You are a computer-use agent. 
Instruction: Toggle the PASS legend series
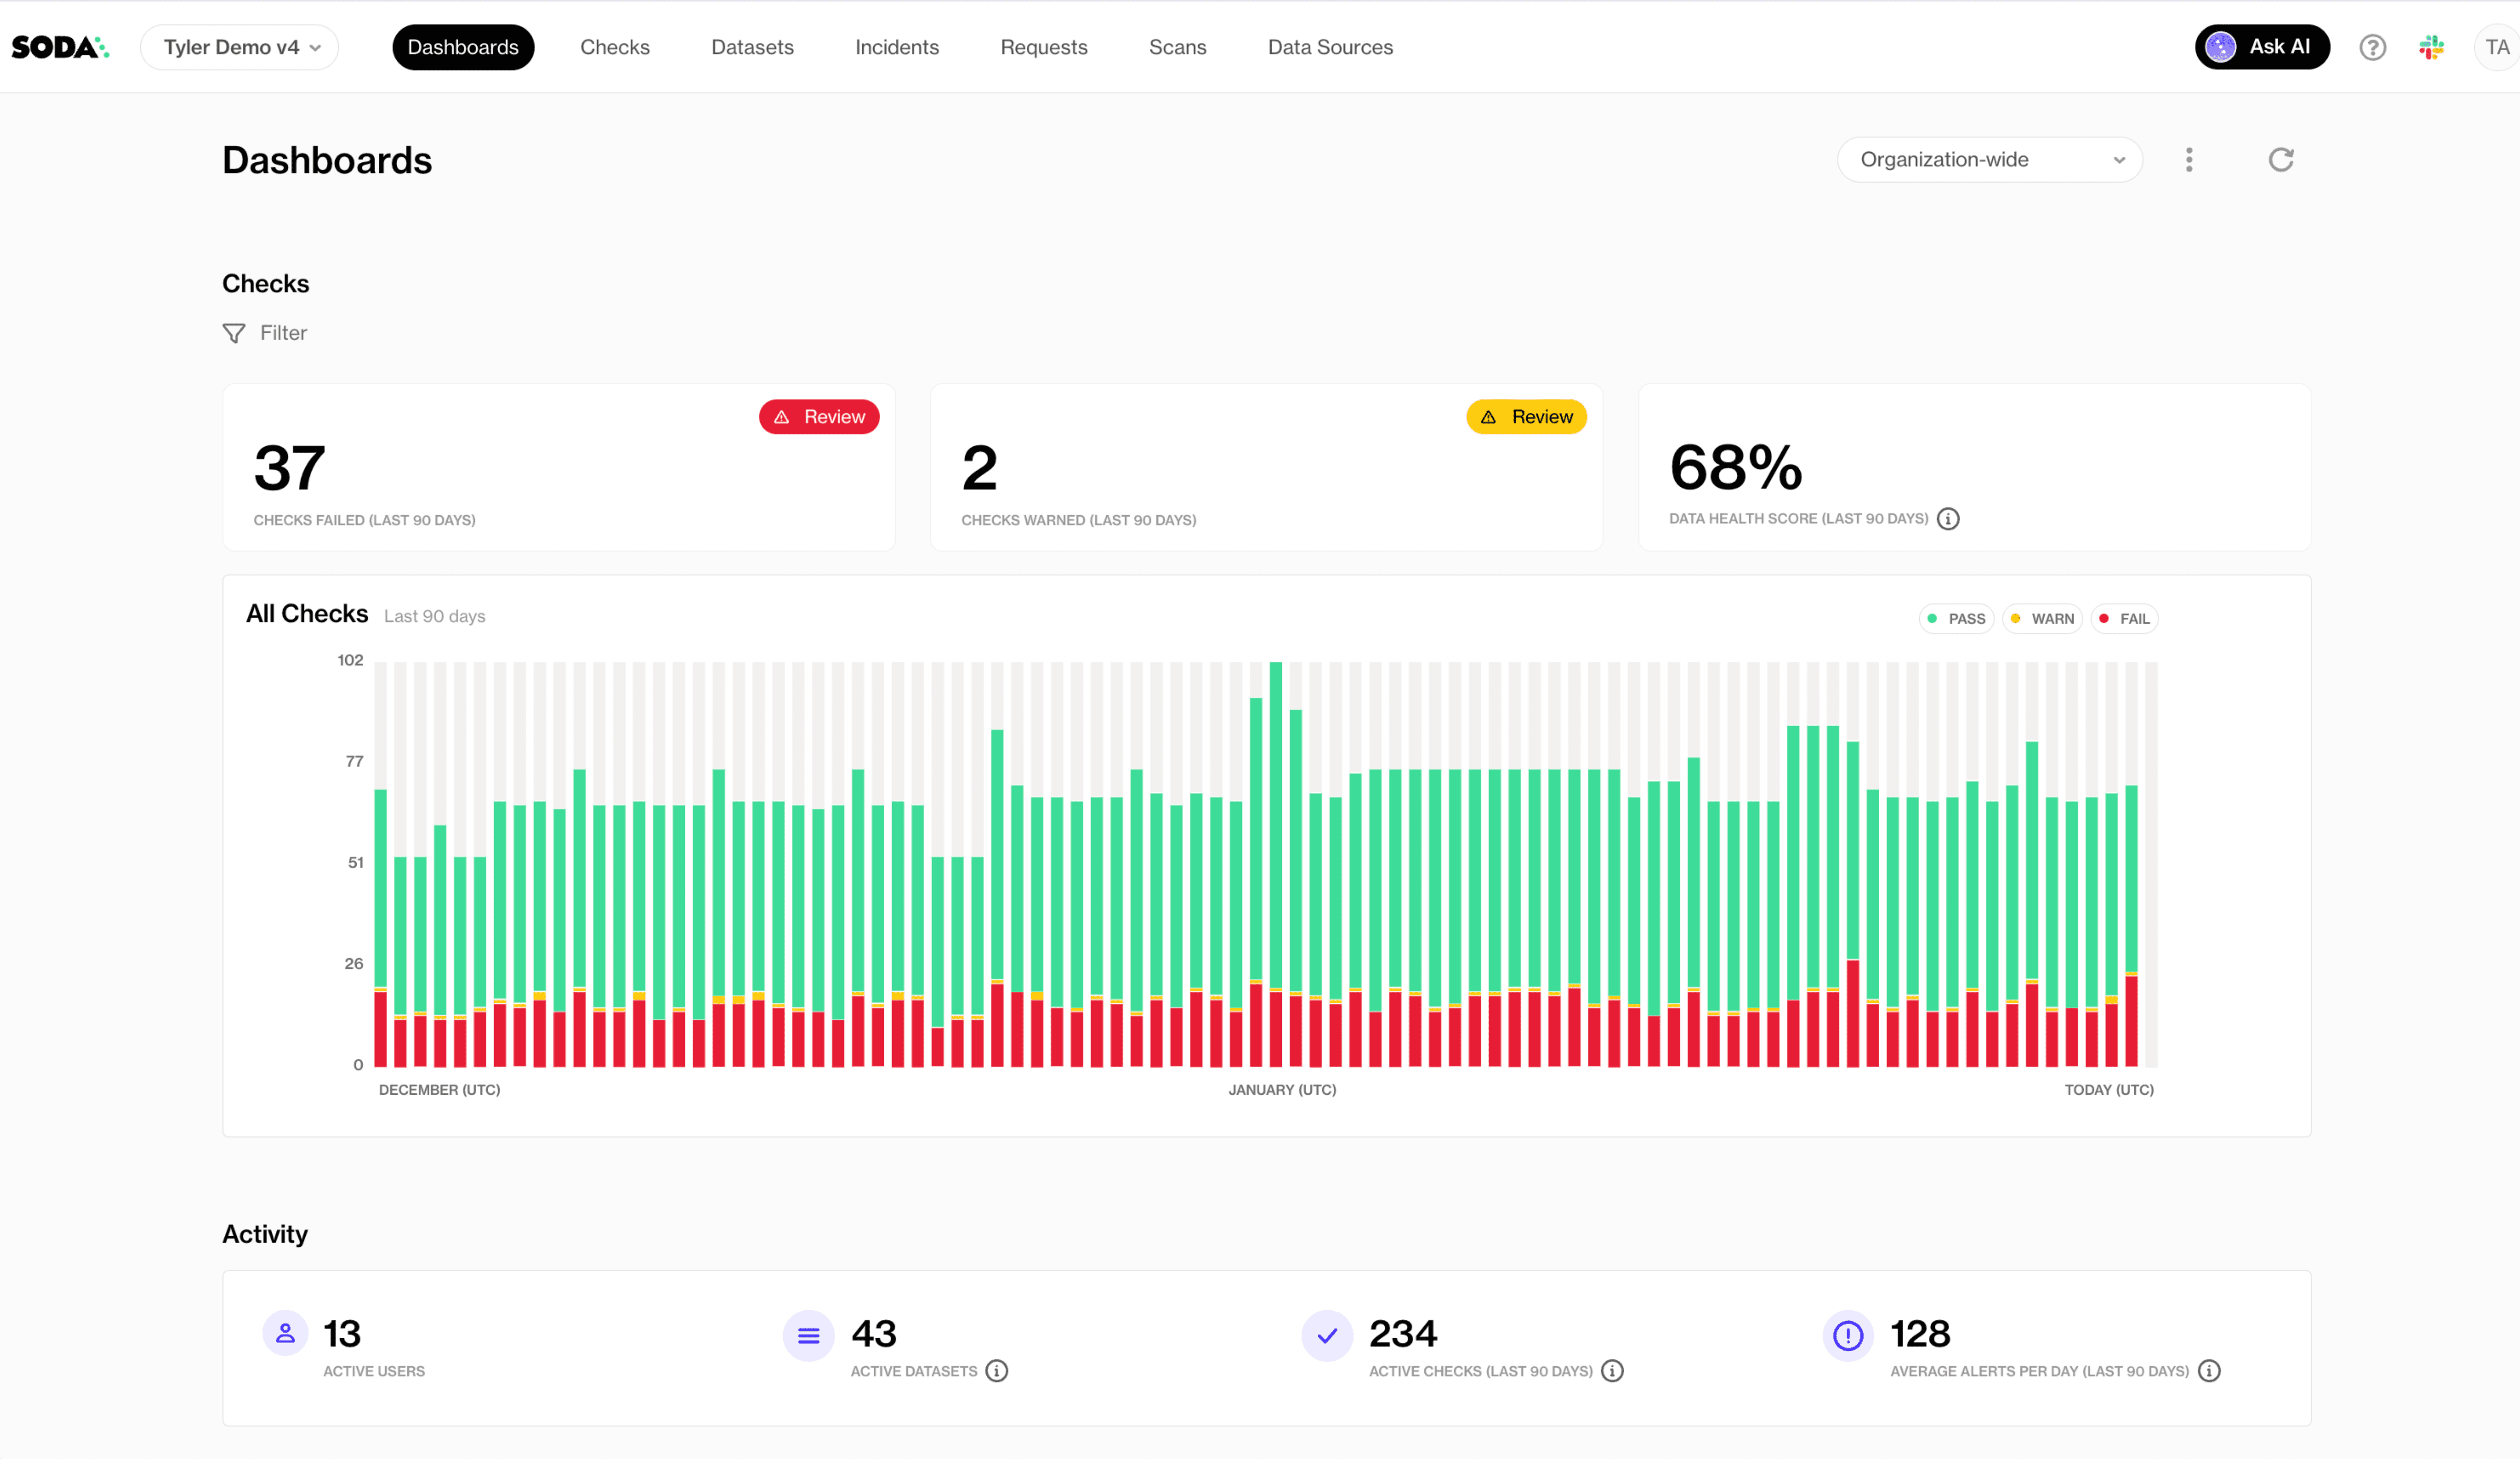pyautogui.click(x=1956, y=619)
